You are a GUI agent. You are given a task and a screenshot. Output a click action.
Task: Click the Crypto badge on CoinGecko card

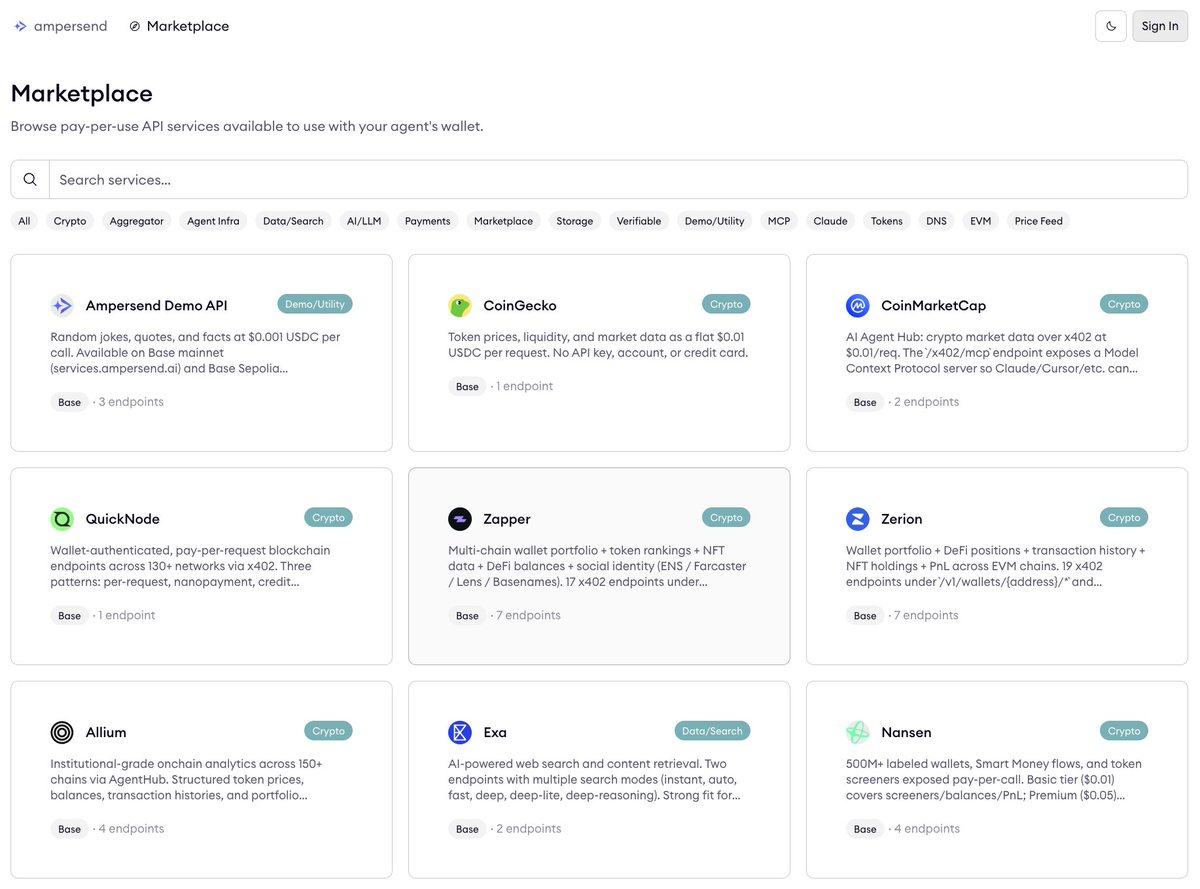pyautogui.click(x=726, y=304)
